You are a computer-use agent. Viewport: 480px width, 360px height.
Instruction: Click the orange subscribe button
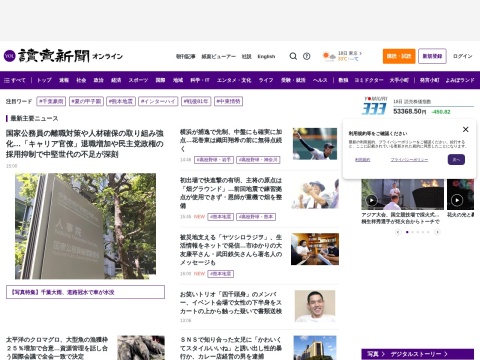point(399,56)
